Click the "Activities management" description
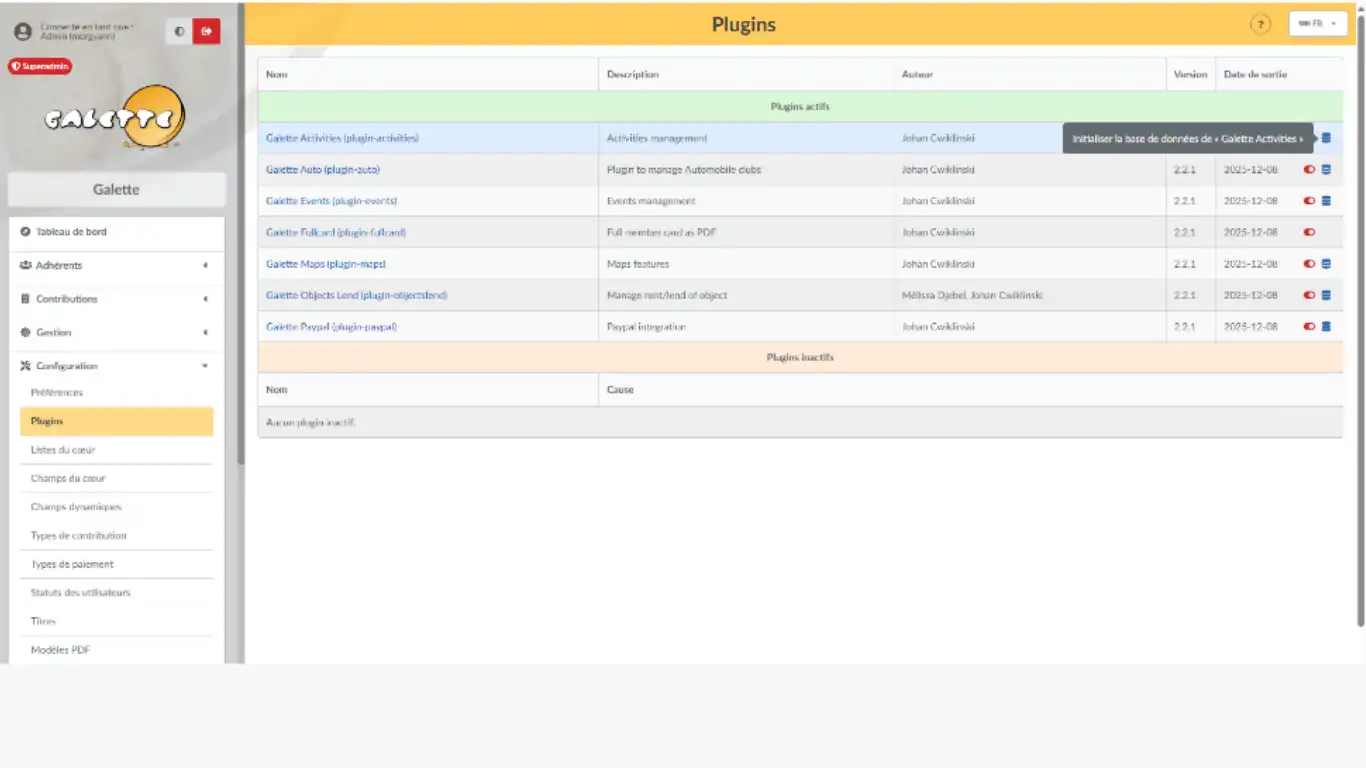 click(x=657, y=138)
